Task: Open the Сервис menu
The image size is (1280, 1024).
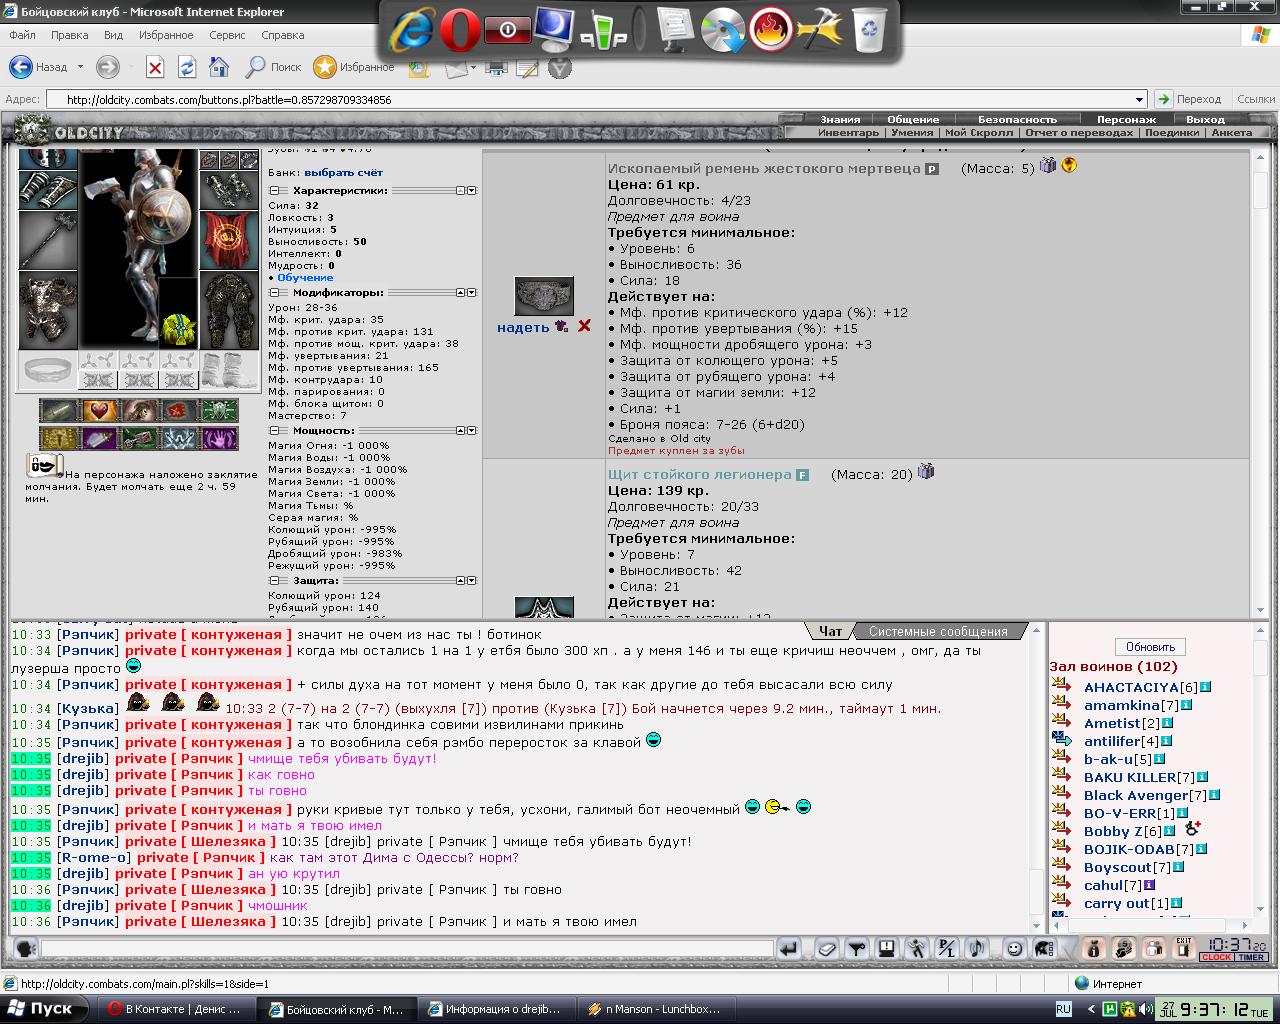Action: click(x=227, y=35)
